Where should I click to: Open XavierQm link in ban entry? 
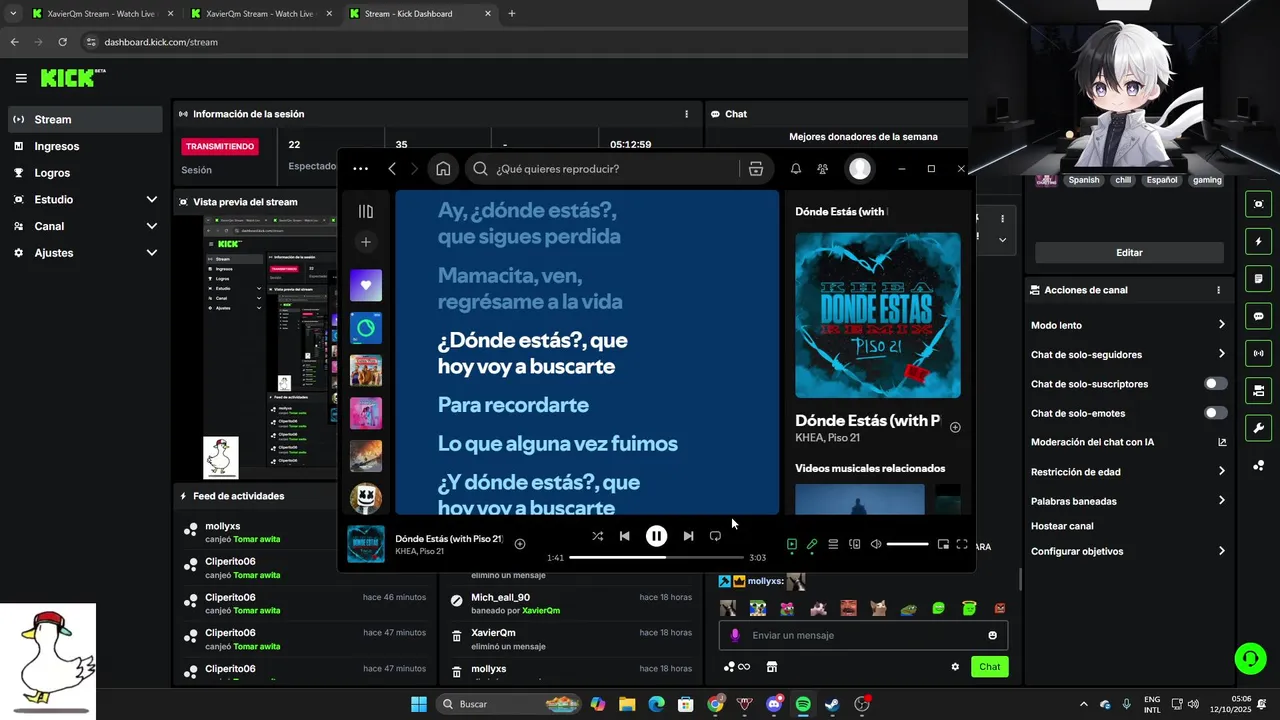coord(541,610)
